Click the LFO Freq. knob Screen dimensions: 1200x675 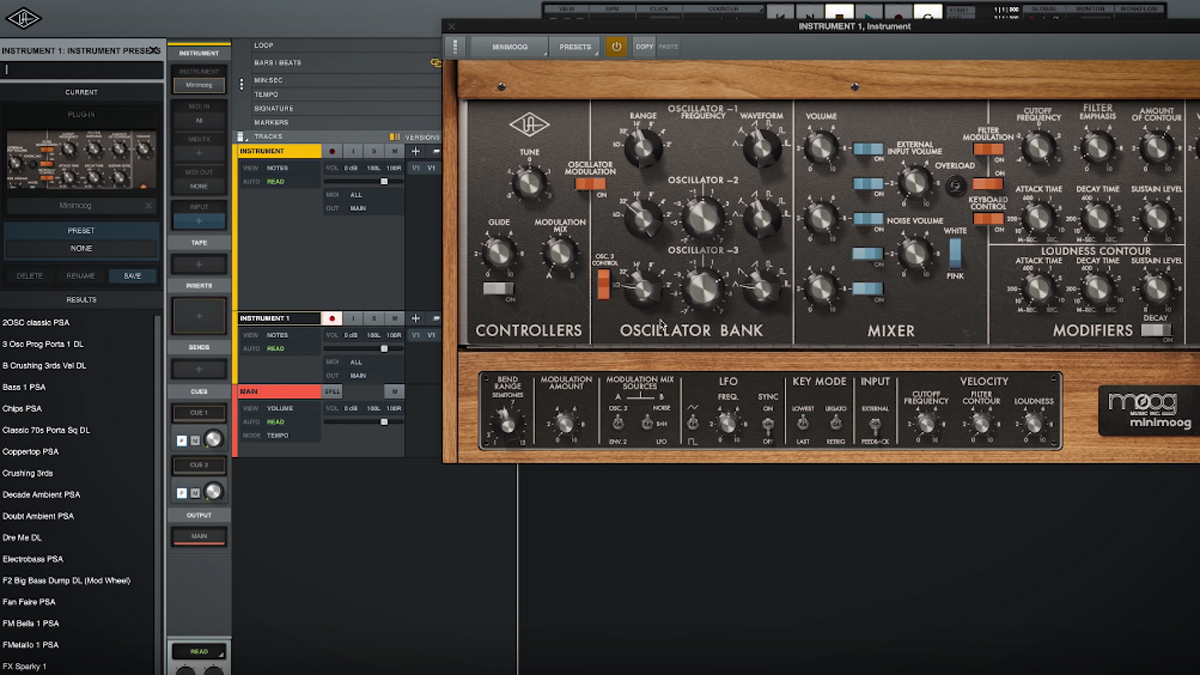tap(727, 423)
